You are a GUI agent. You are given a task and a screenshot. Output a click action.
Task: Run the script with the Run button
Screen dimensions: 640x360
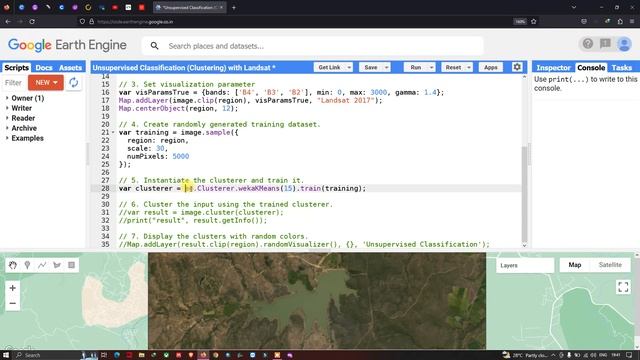coord(416,67)
